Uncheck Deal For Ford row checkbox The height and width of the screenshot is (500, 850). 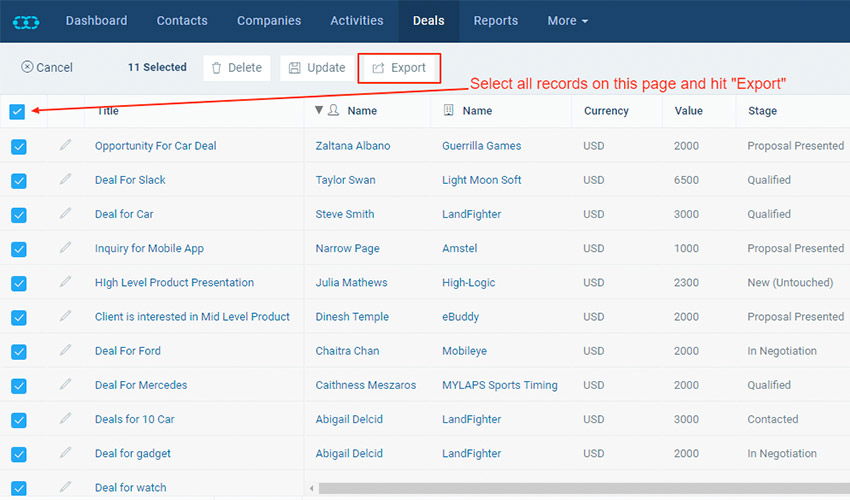(19, 352)
